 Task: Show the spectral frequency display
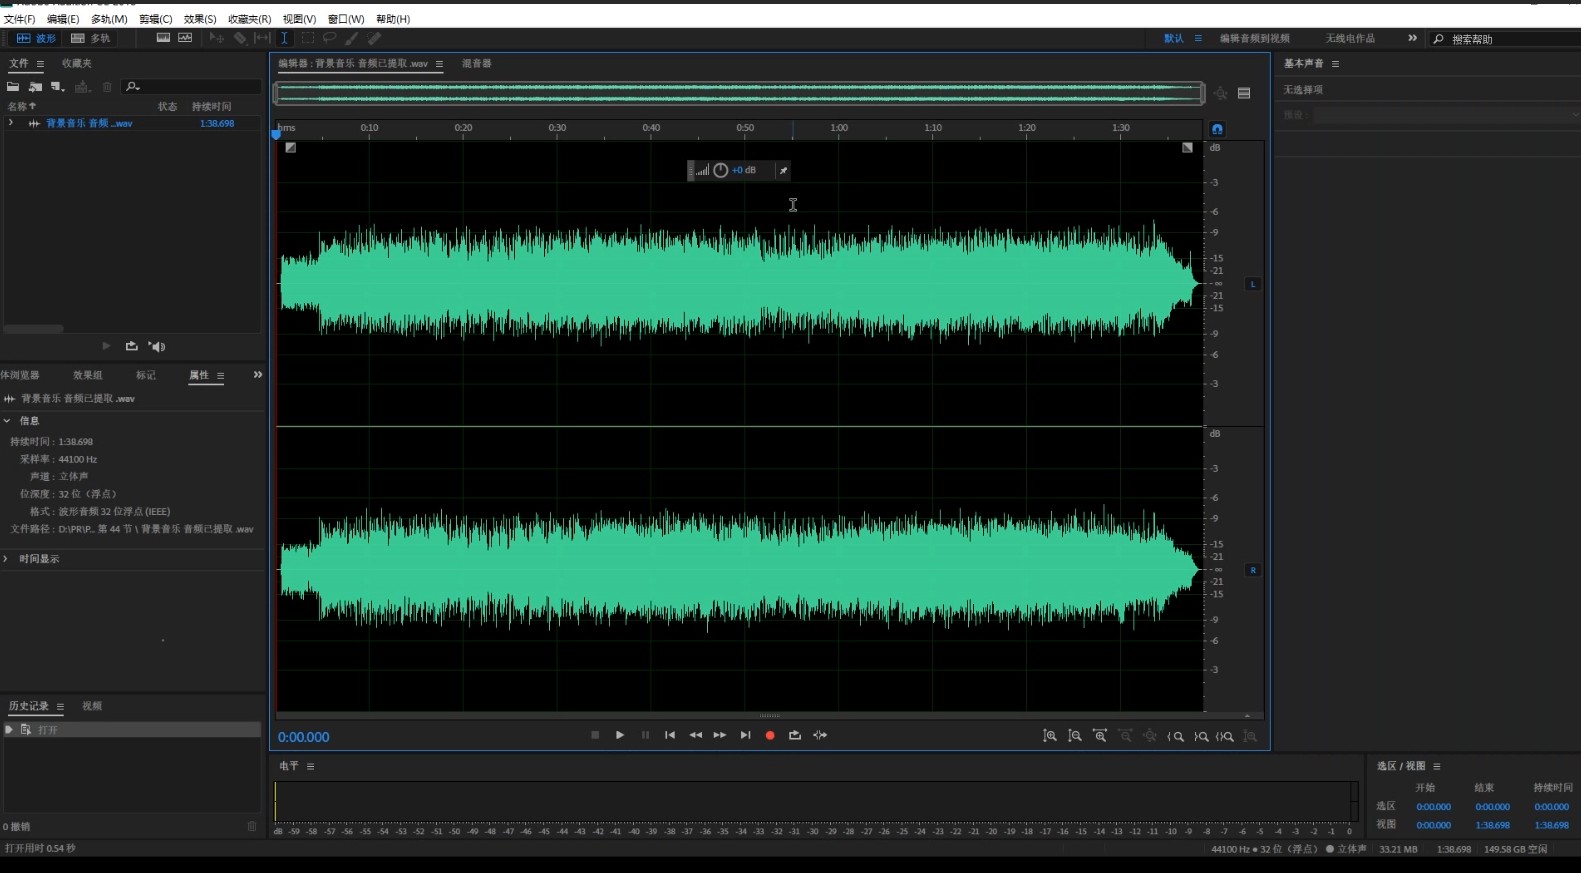[x=163, y=38]
